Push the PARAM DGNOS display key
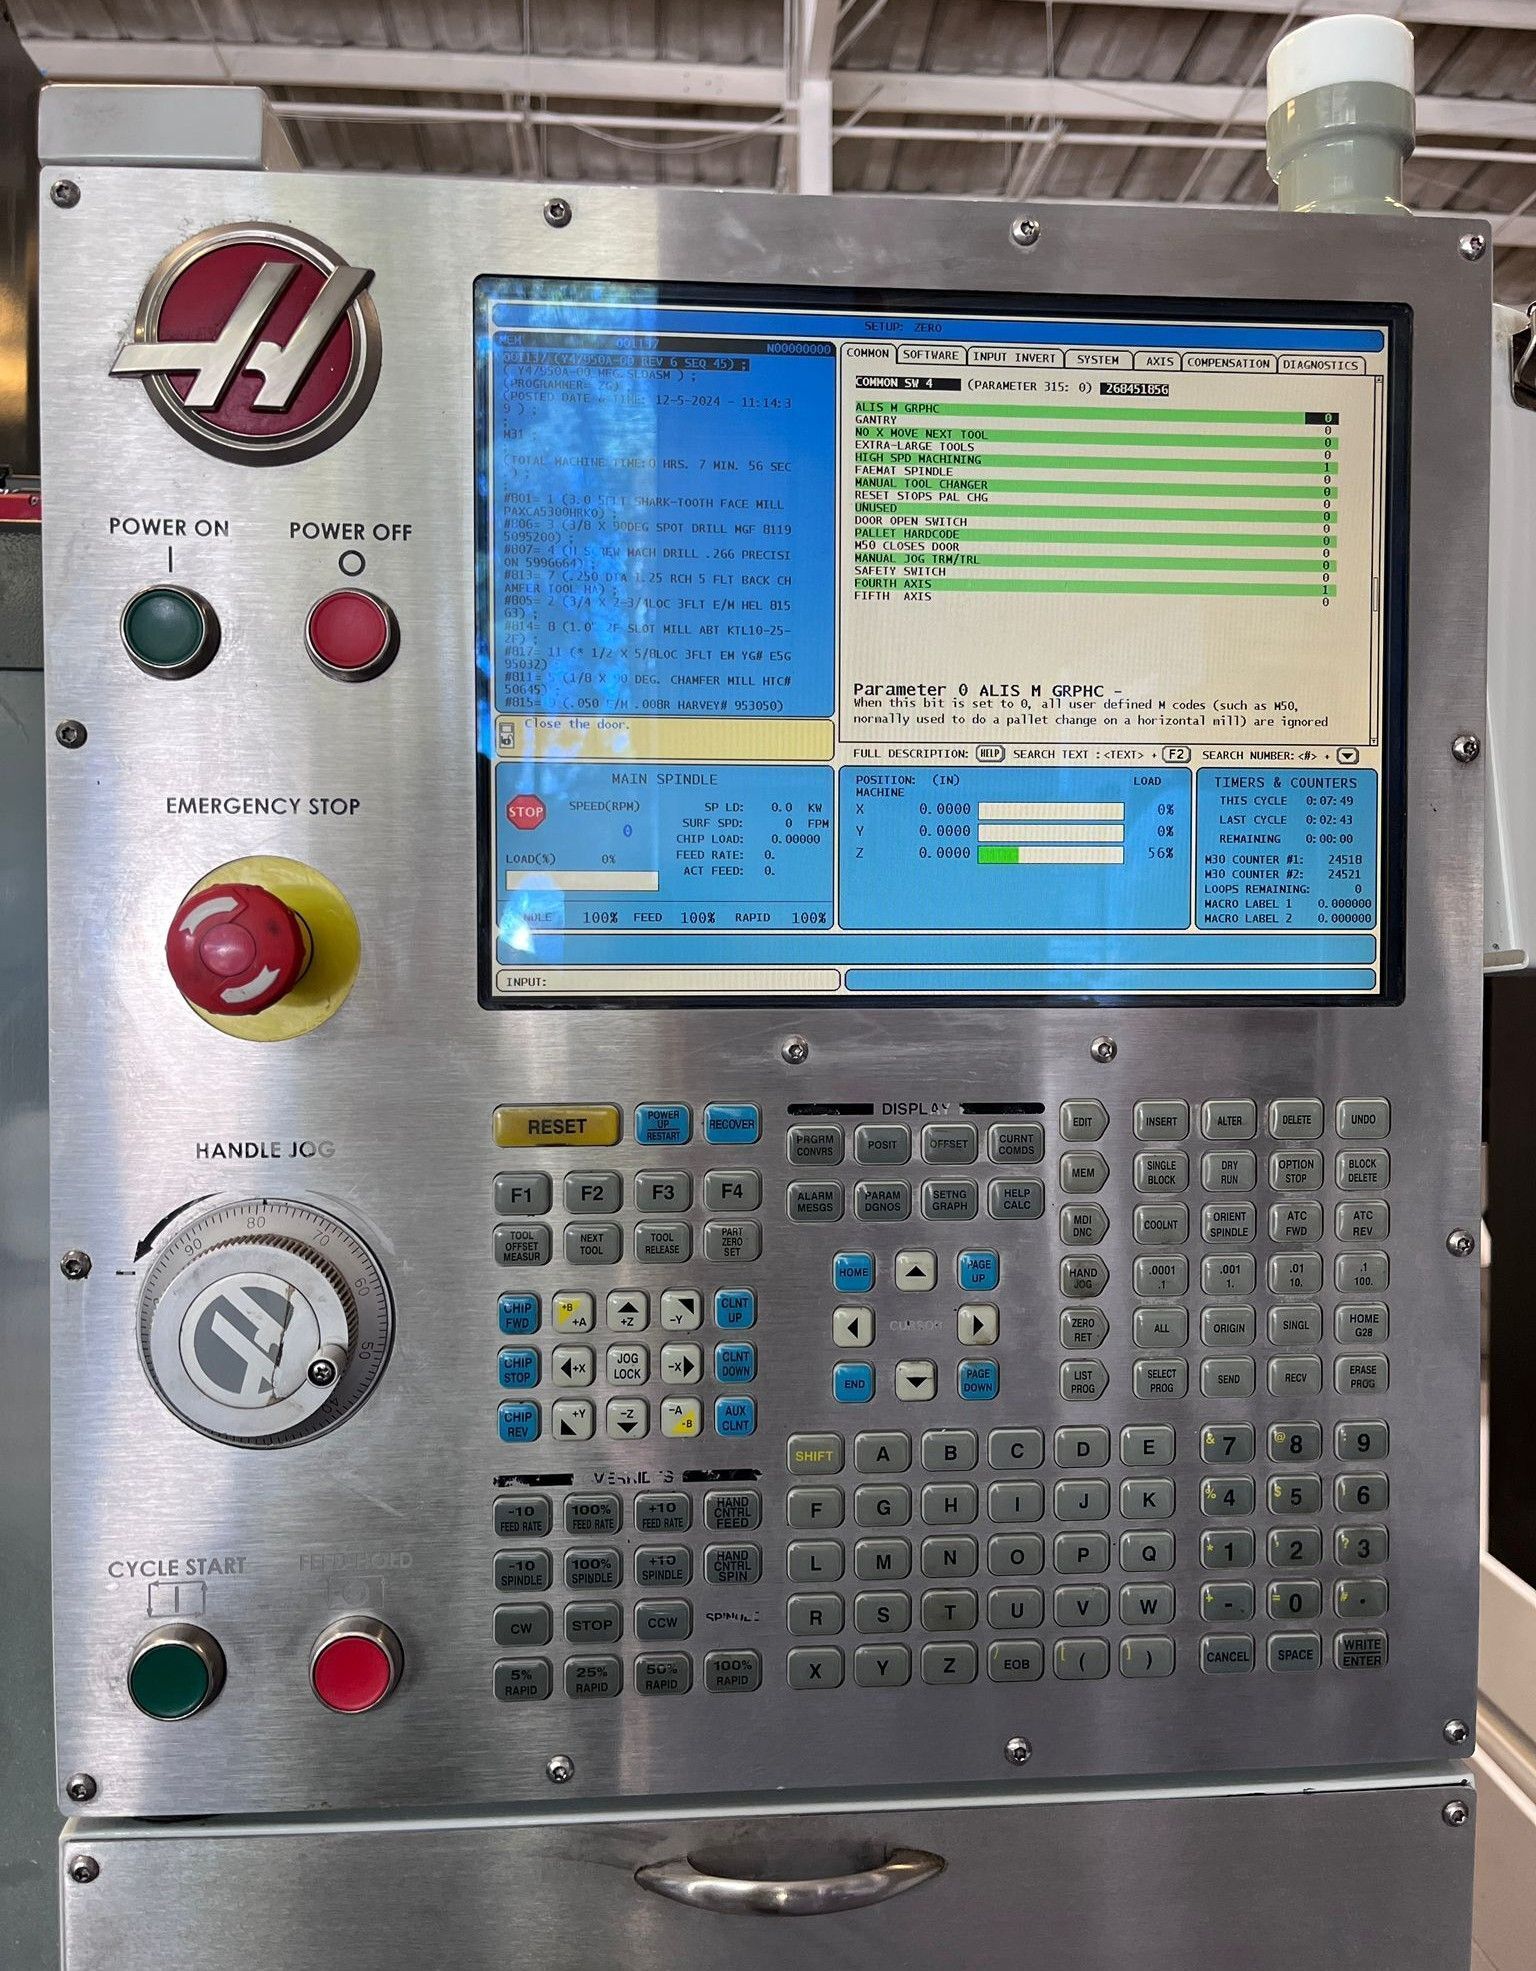This screenshot has width=1536, height=1971. (x=882, y=1200)
